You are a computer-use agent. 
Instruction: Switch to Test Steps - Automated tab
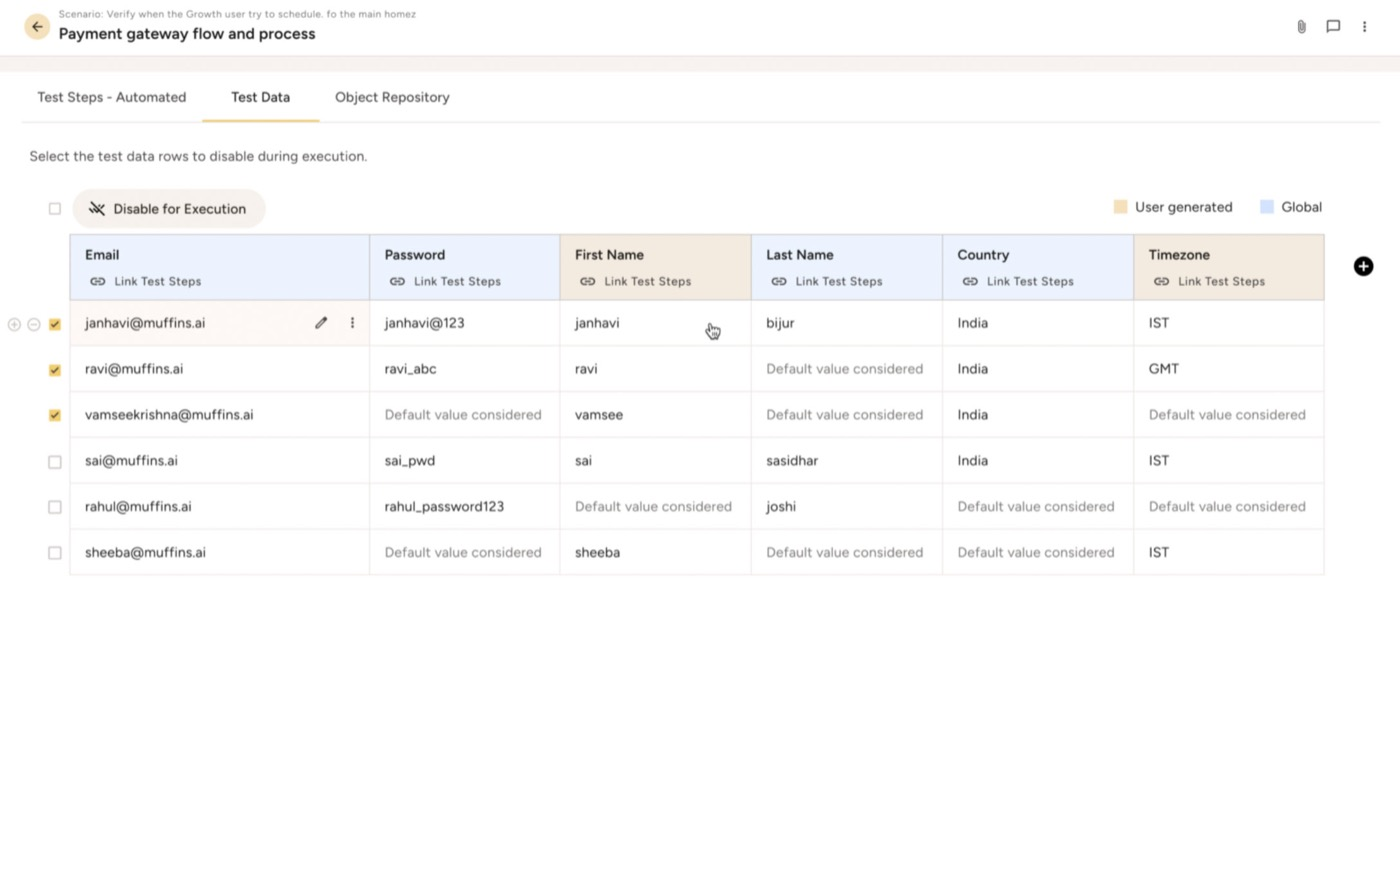pos(112,97)
